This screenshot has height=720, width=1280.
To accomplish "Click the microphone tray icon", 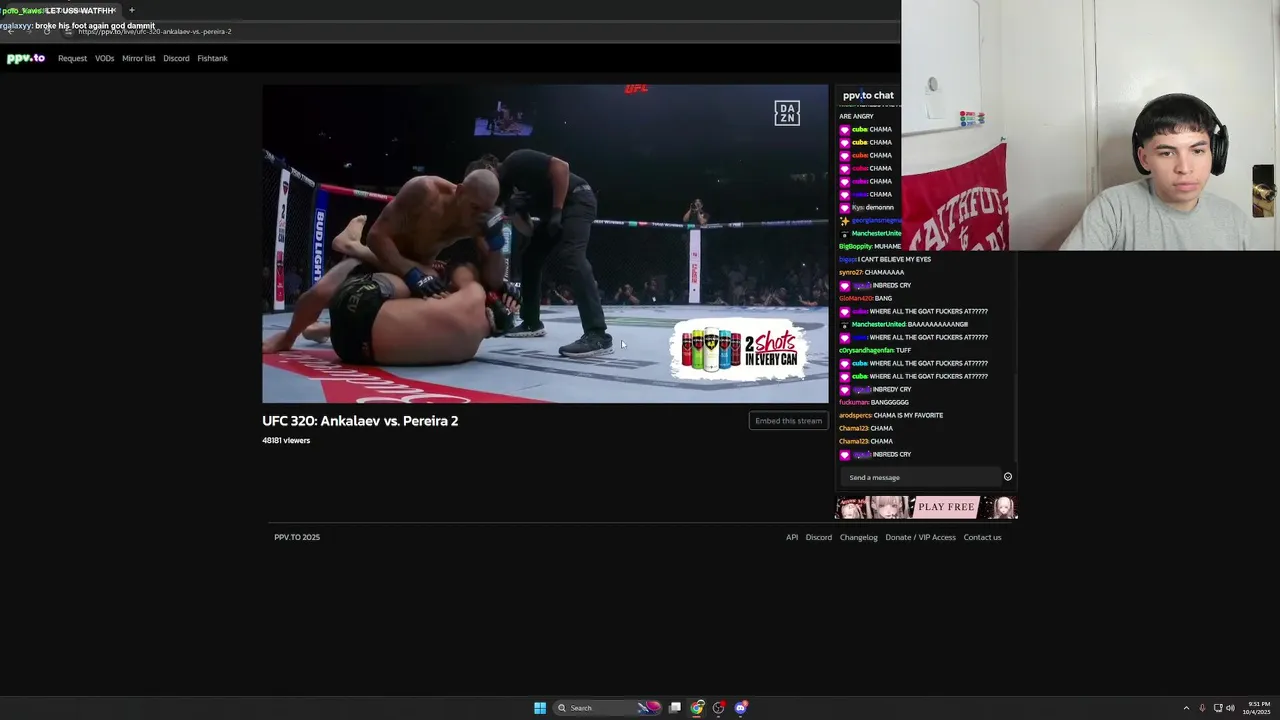I will coord(1202,708).
